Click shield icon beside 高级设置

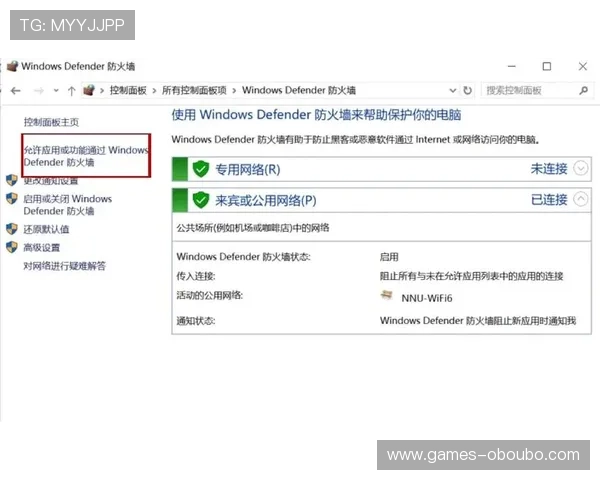click(12, 247)
